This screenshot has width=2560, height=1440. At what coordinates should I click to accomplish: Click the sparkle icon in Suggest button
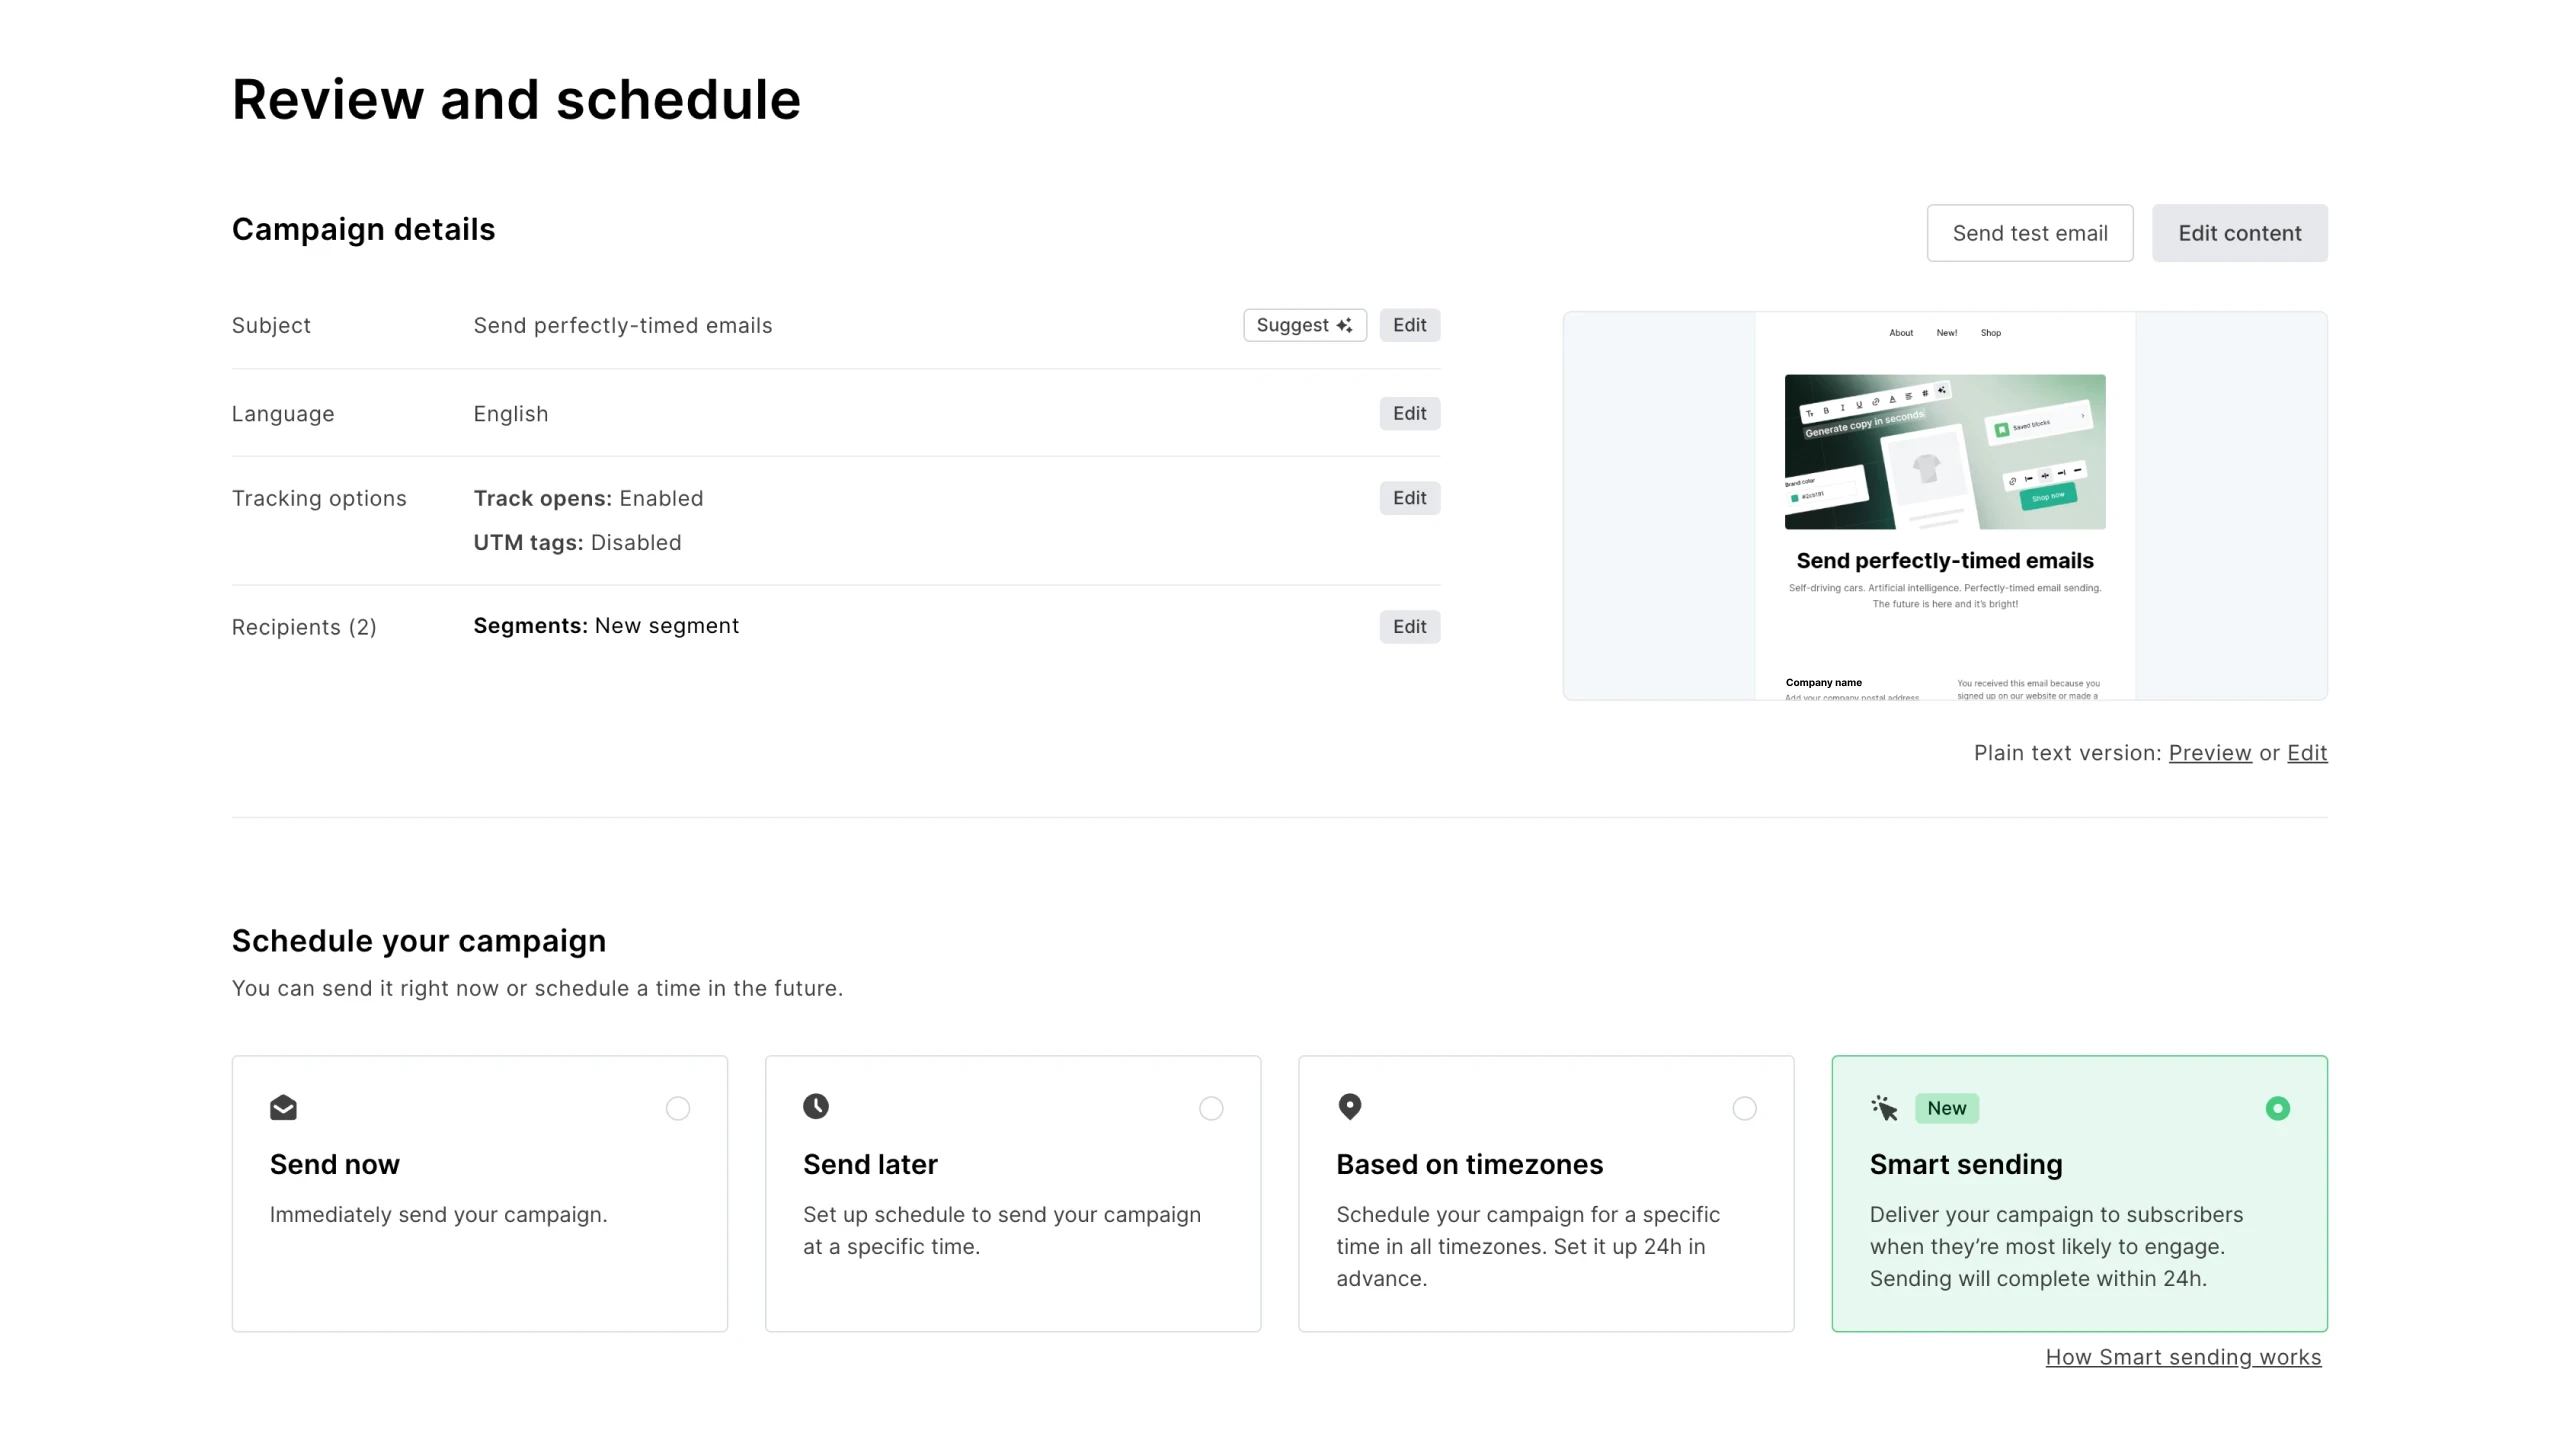(1344, 325)
